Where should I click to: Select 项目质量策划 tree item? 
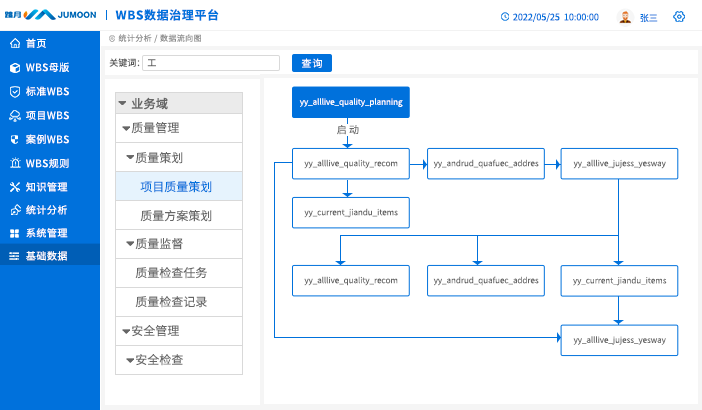179,186
